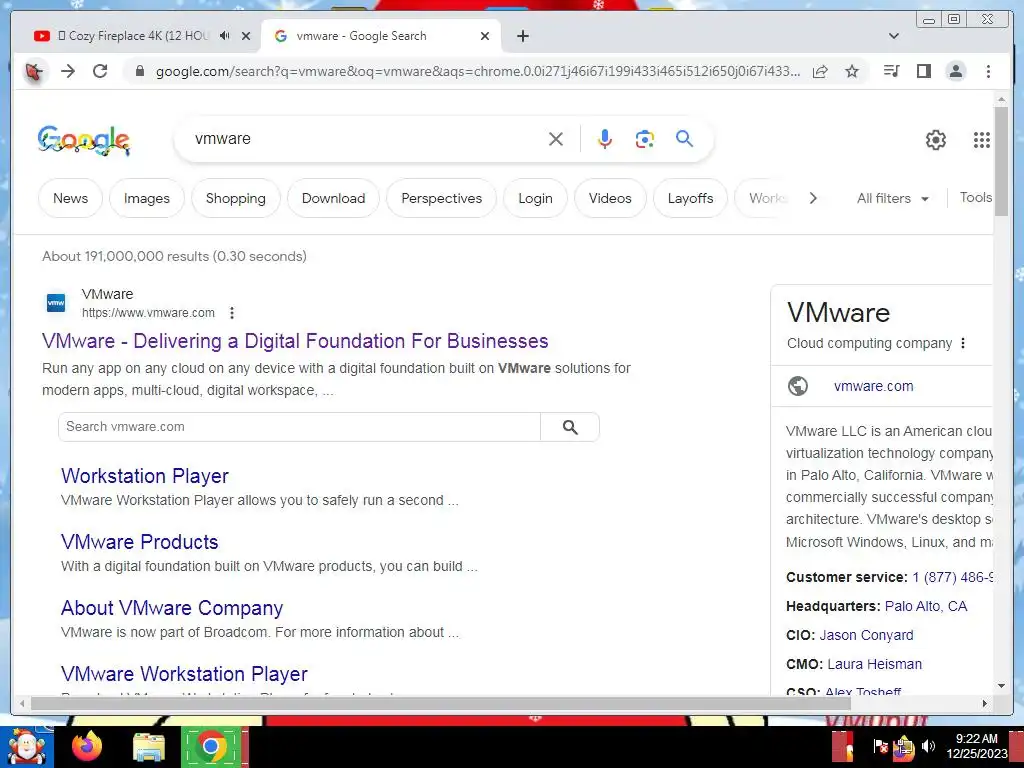The width and height of the screenshot is (1024, 768).
Task: Open VMware - Delivering a Digital Foundation result
Action: tap(295, 341)
